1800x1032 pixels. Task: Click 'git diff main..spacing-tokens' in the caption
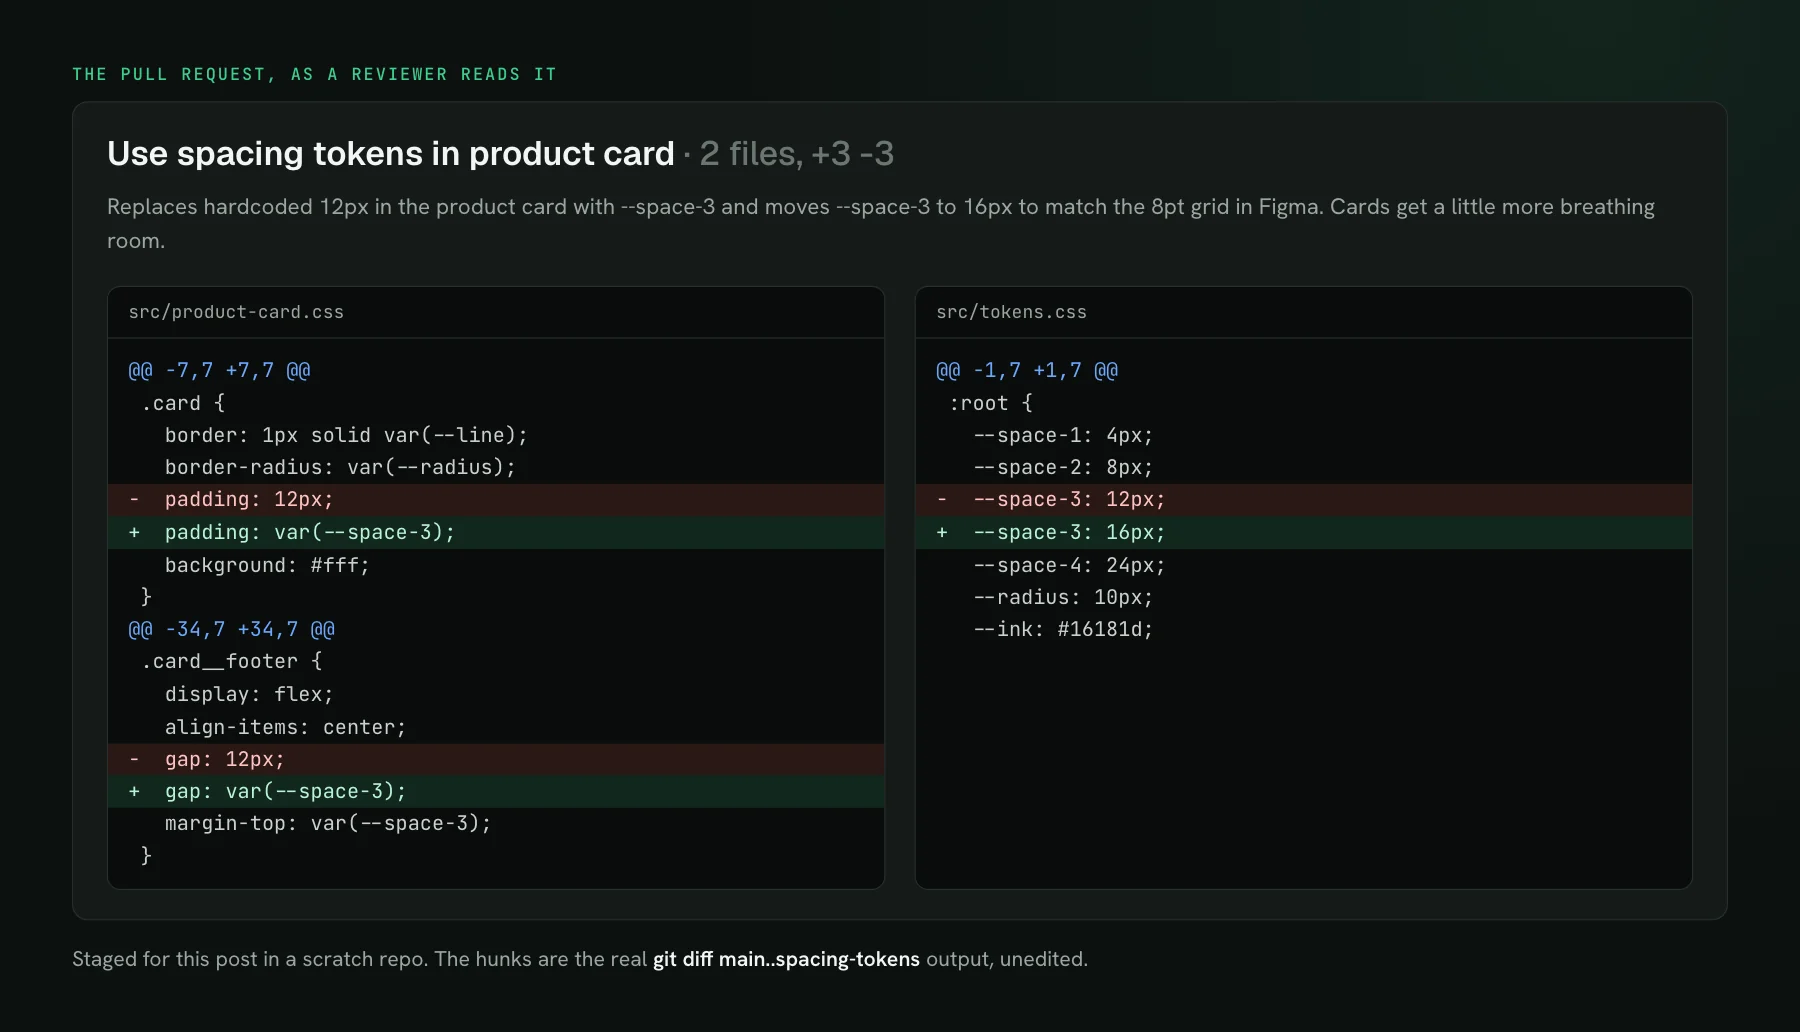(786, 959)
